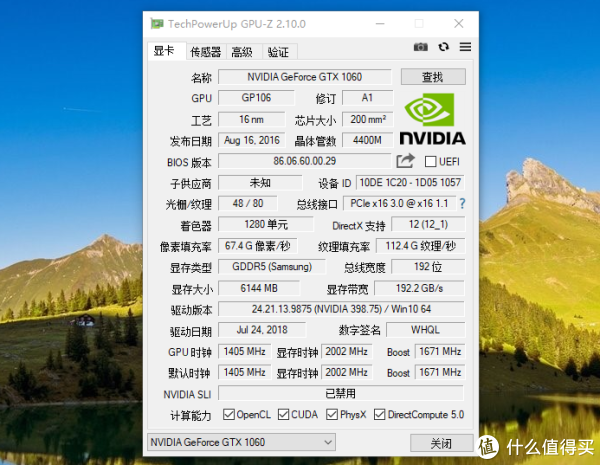The width and height of the screenshot is (600, 465).
Task: Click the NVIDIA logo image
Action: [432, 119]
